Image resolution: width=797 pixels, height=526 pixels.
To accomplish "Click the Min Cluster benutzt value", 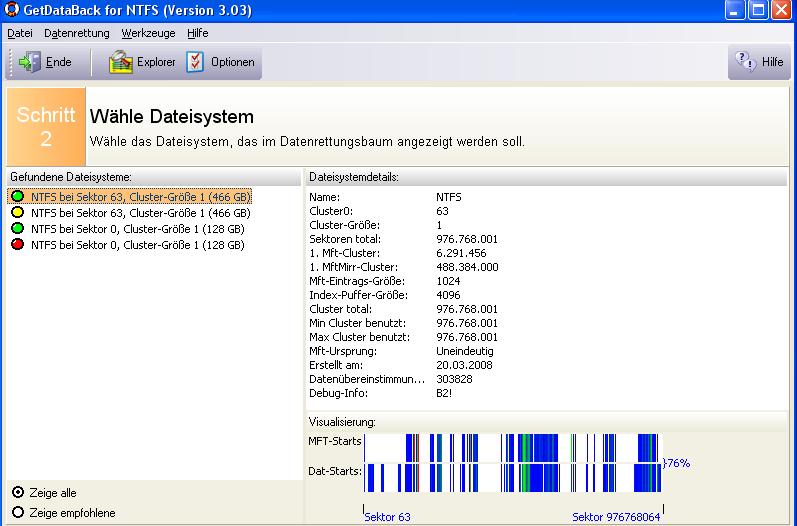I will 467,323.
